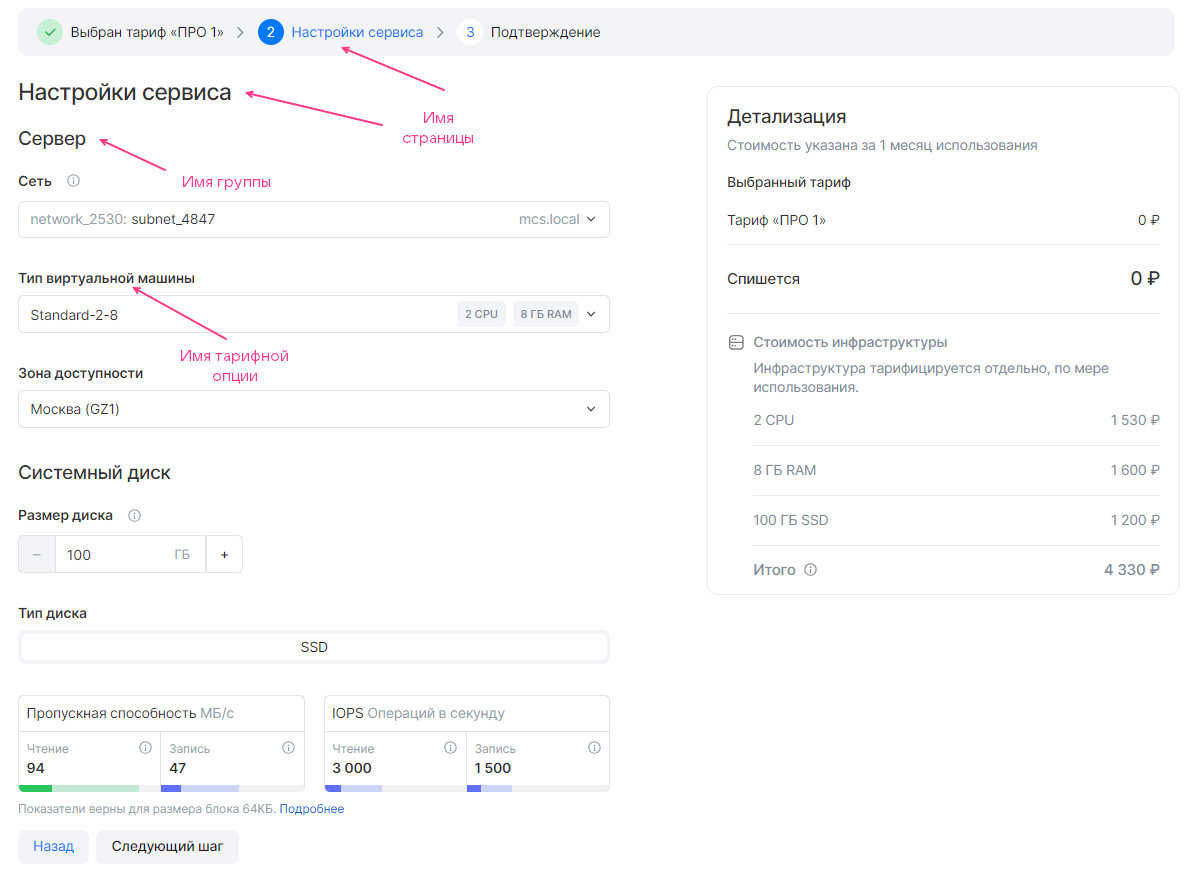The width and height of the screenshot is (1191, 873).
Task: Open the Москва (GZ1) availability zone dropdown
Action: (x=314, y=410)
